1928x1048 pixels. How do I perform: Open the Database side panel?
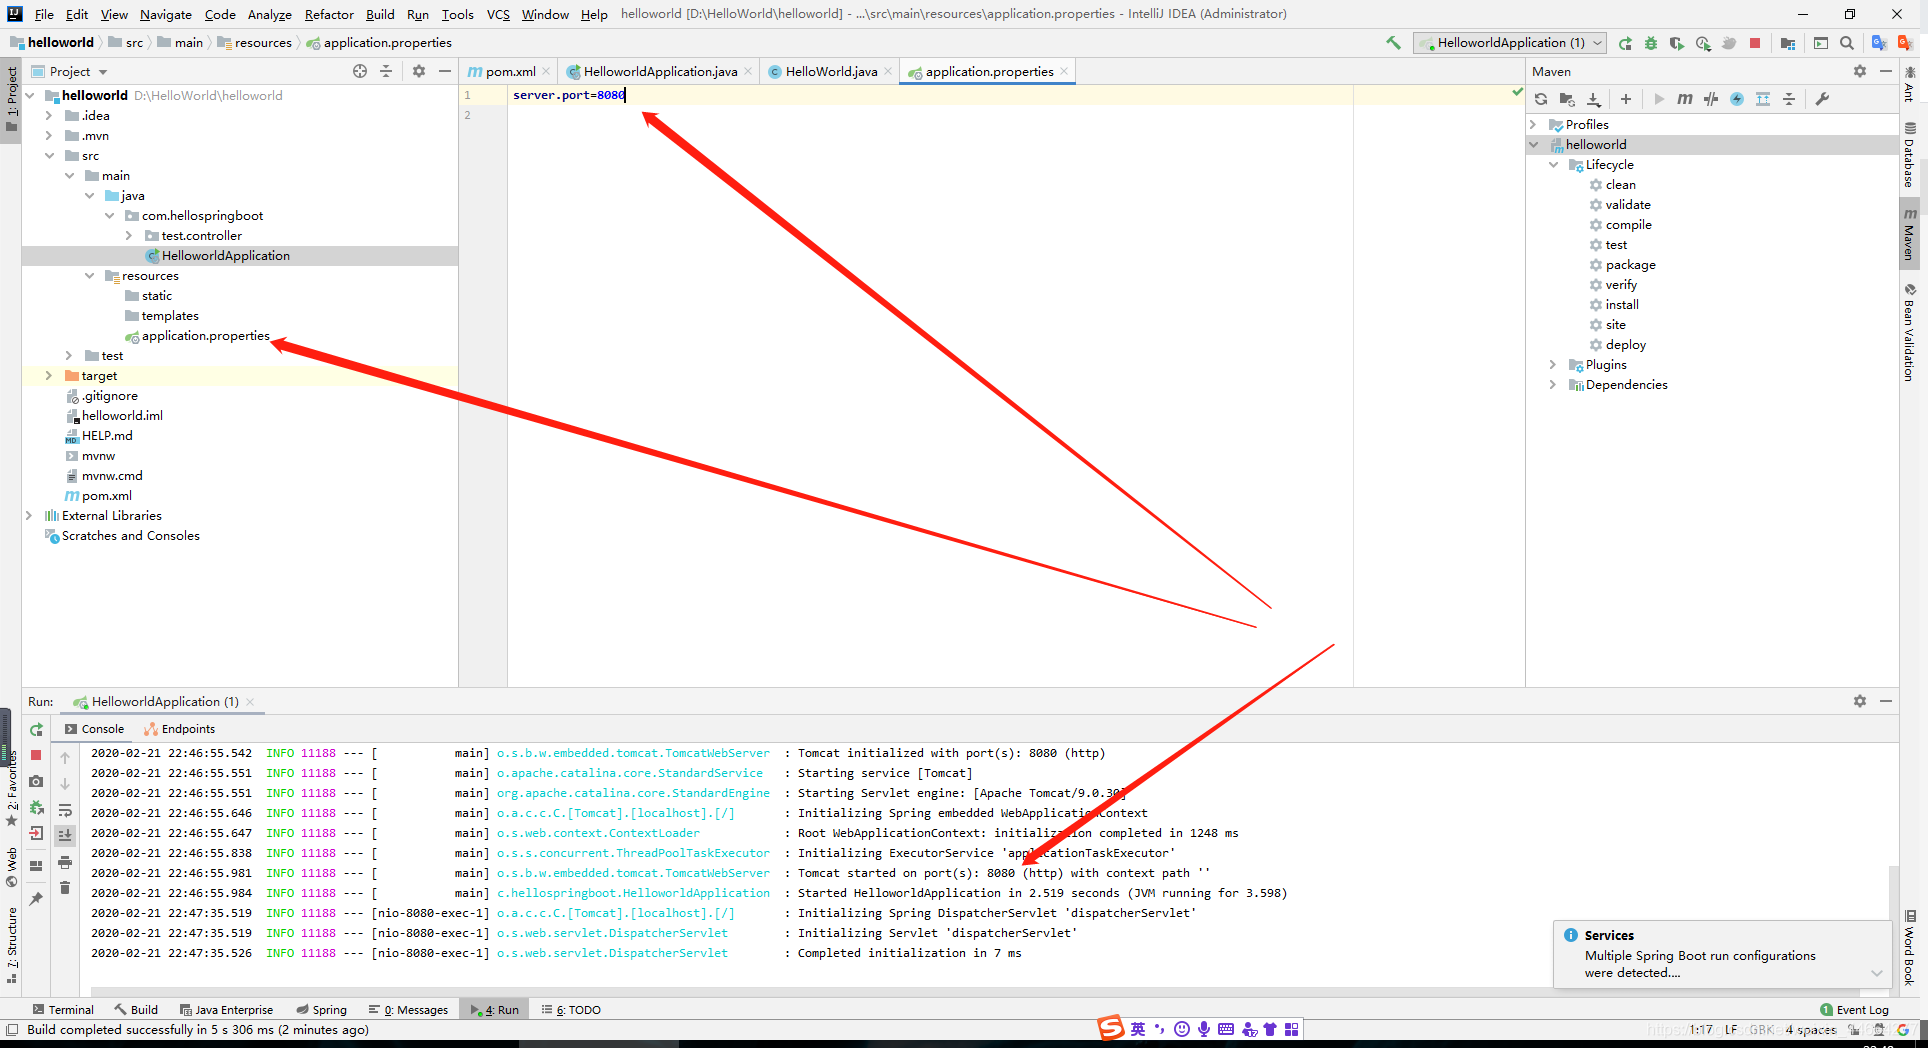tap(1909, 155)
